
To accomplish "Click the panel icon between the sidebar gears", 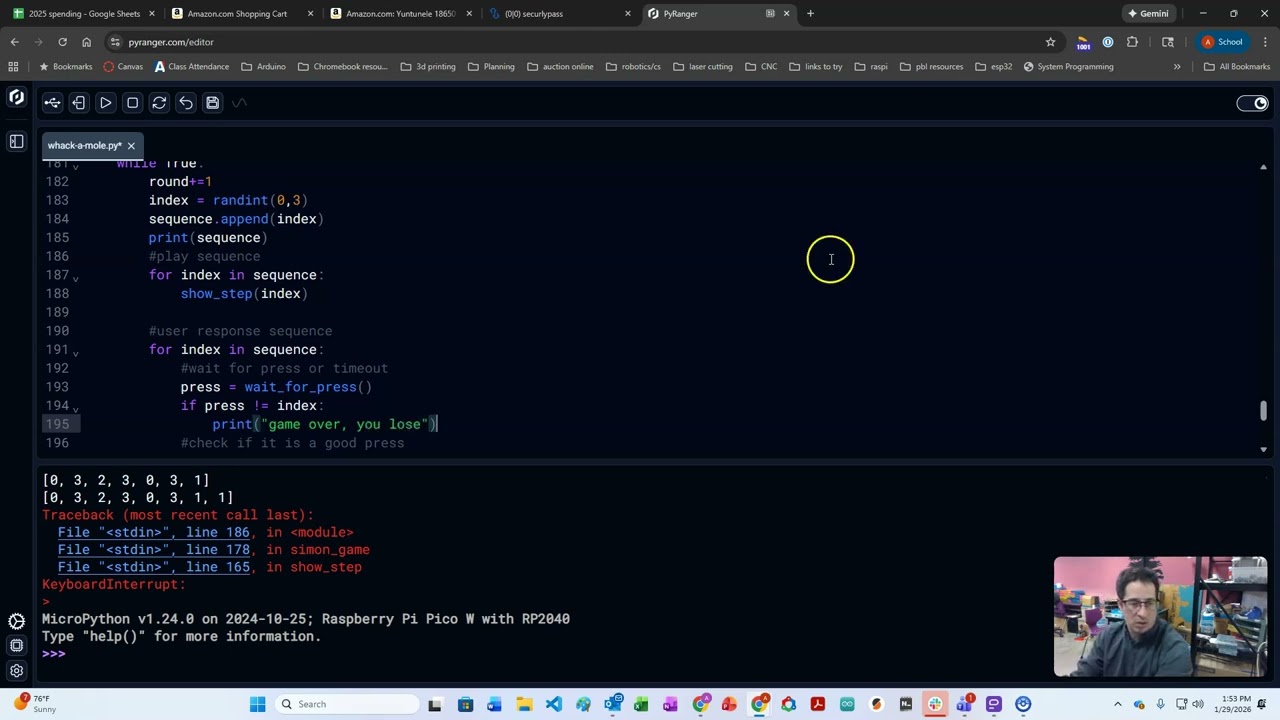I will [16, 646].
